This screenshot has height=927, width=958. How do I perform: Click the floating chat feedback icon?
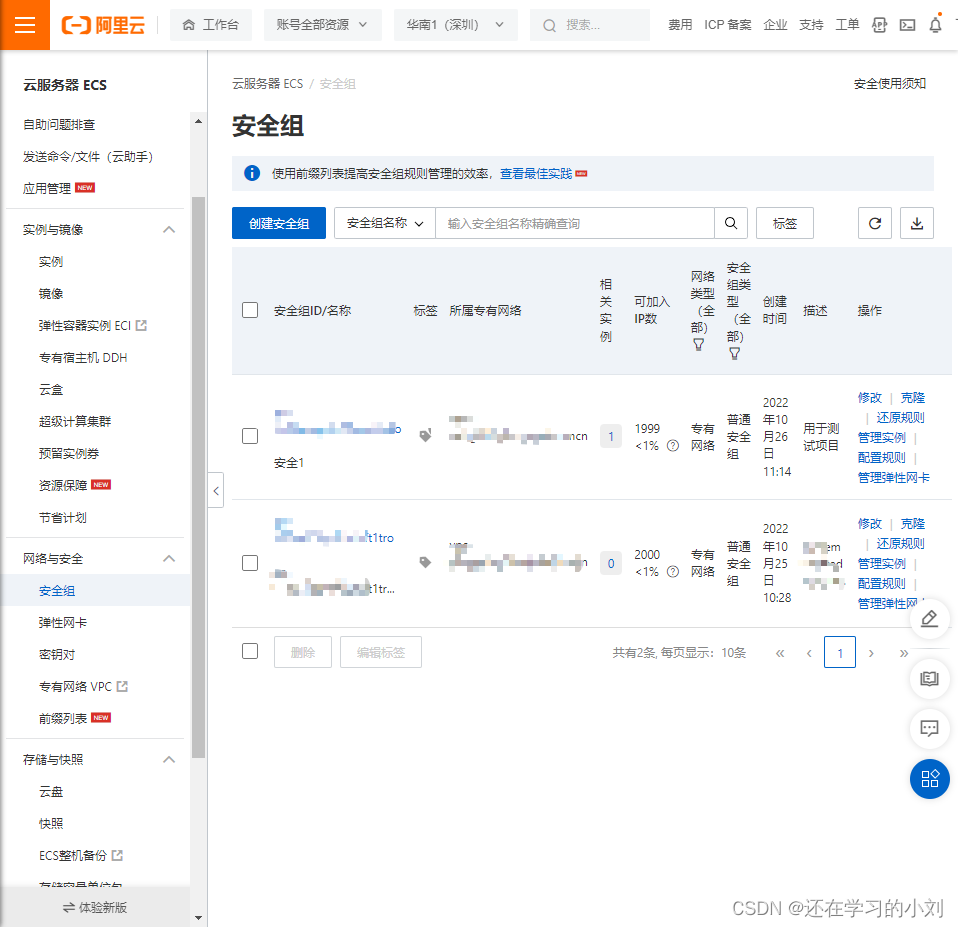click(929, 728)
